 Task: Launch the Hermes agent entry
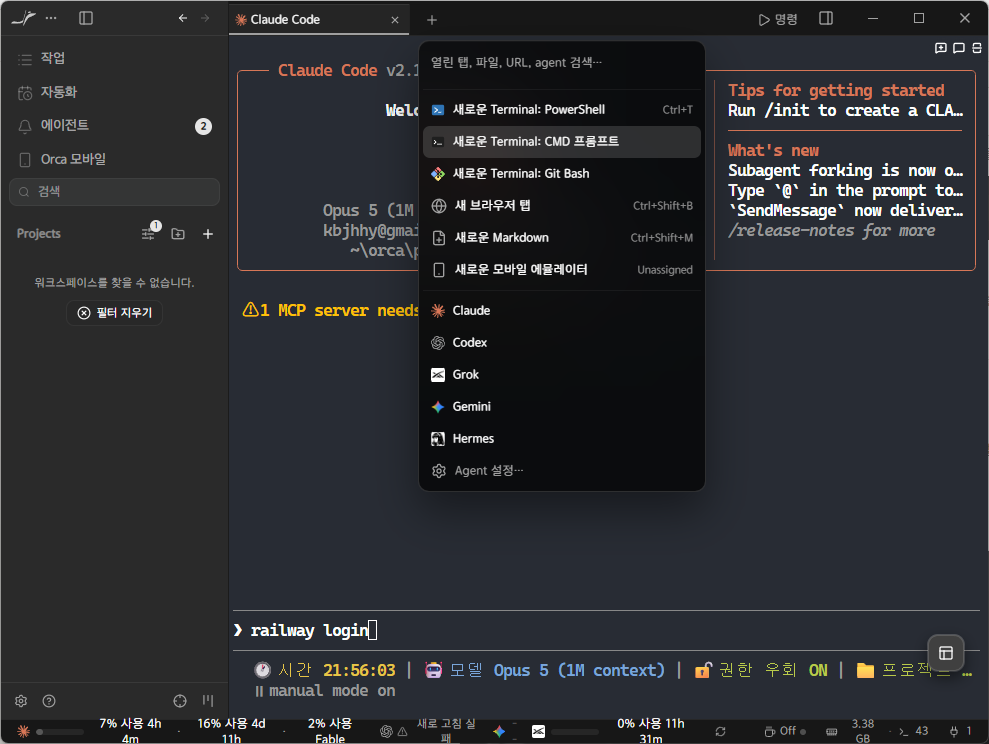(x=561, y=439)
